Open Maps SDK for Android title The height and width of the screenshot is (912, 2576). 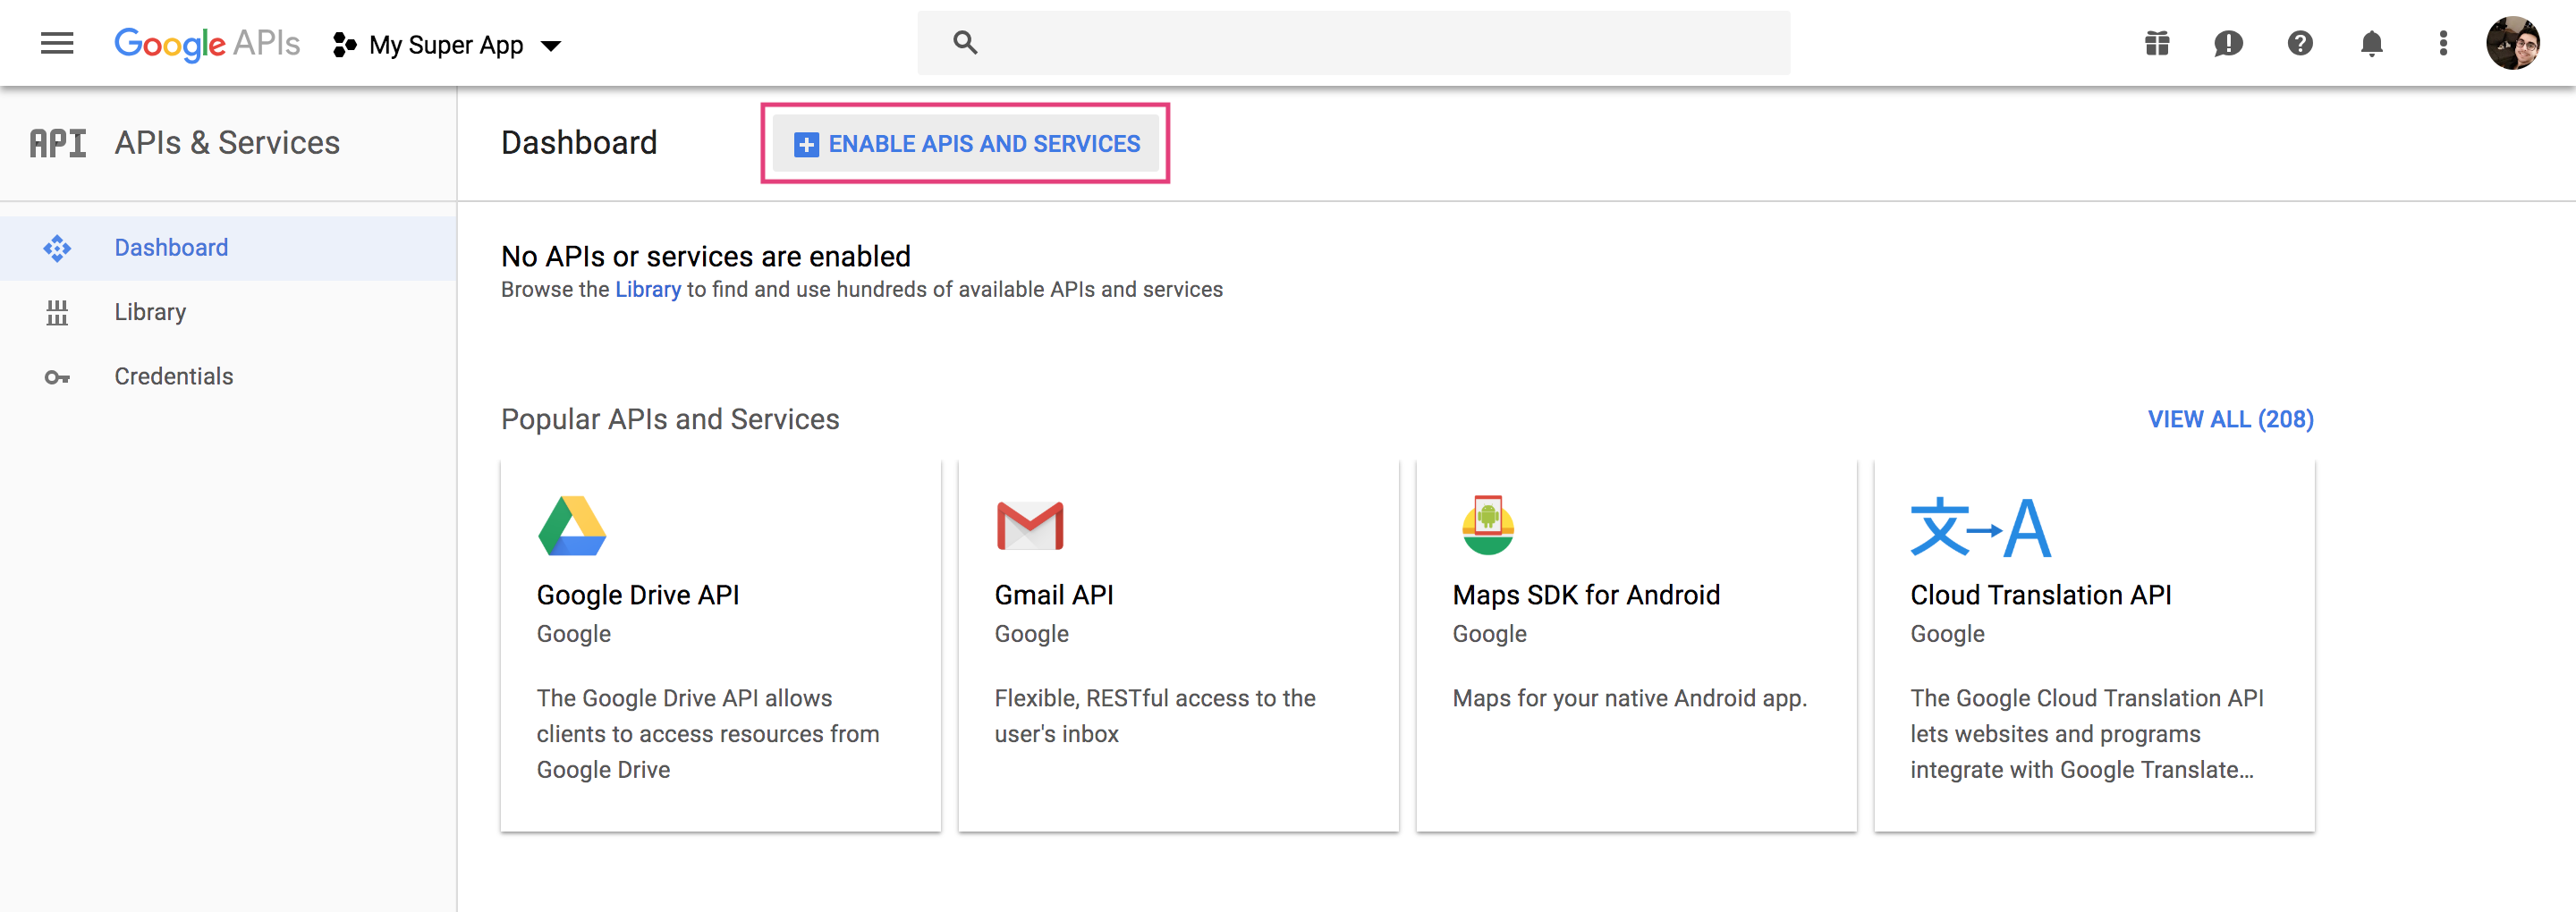coord(1586,596)
